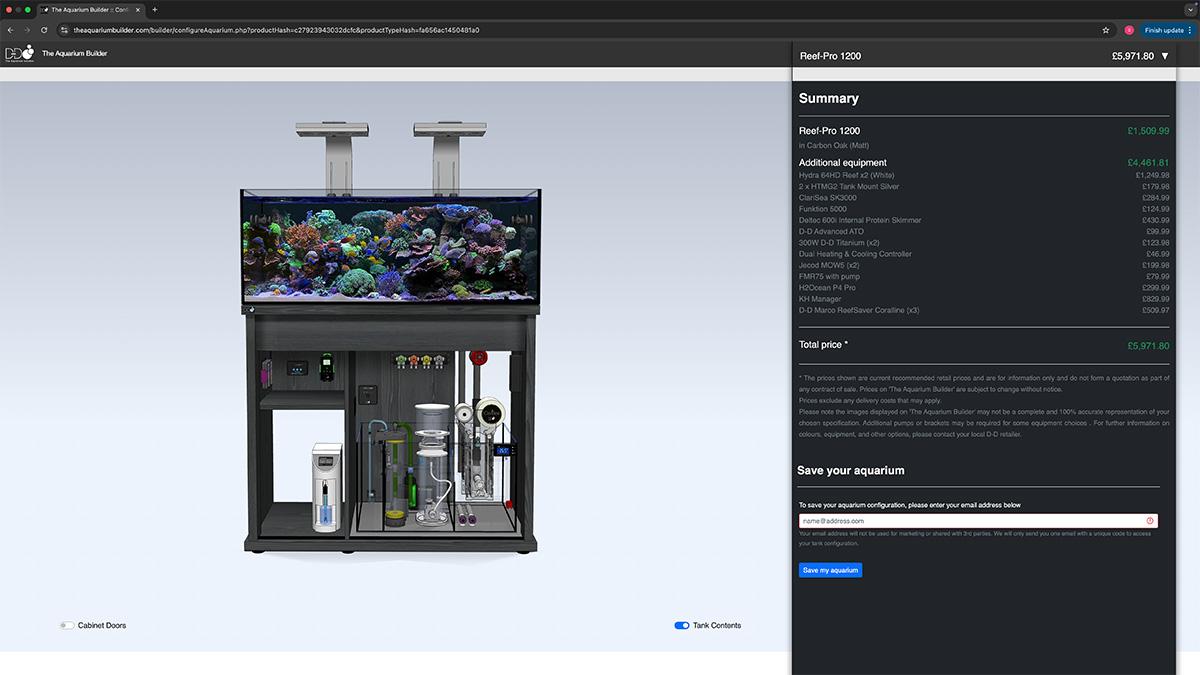Click the red warning icon in email field
1200x675 pixels.
pyautogui.click(x=1150, y=521)
